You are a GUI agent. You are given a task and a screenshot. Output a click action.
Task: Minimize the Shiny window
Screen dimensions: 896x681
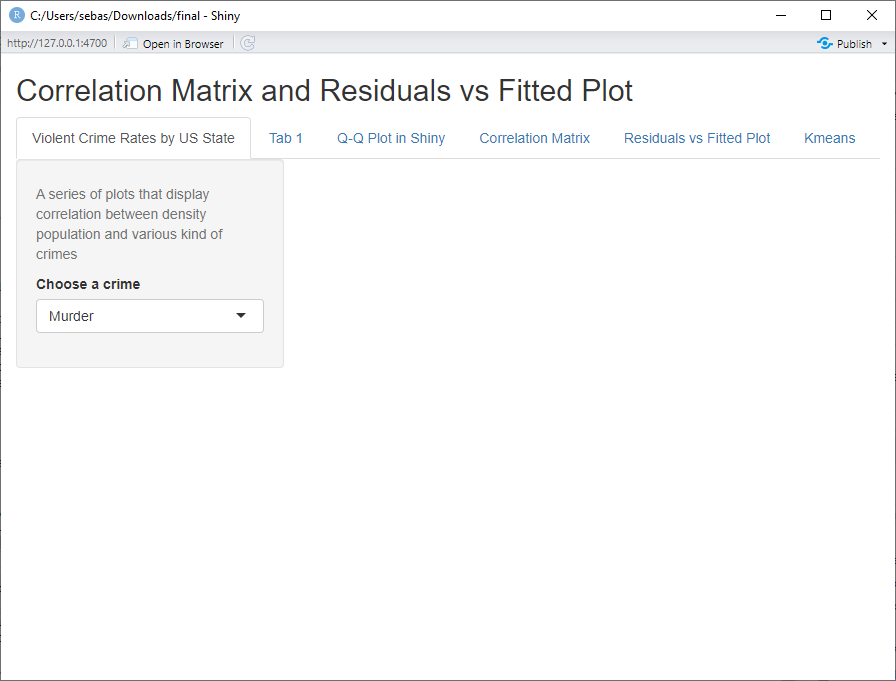point(780,16)
